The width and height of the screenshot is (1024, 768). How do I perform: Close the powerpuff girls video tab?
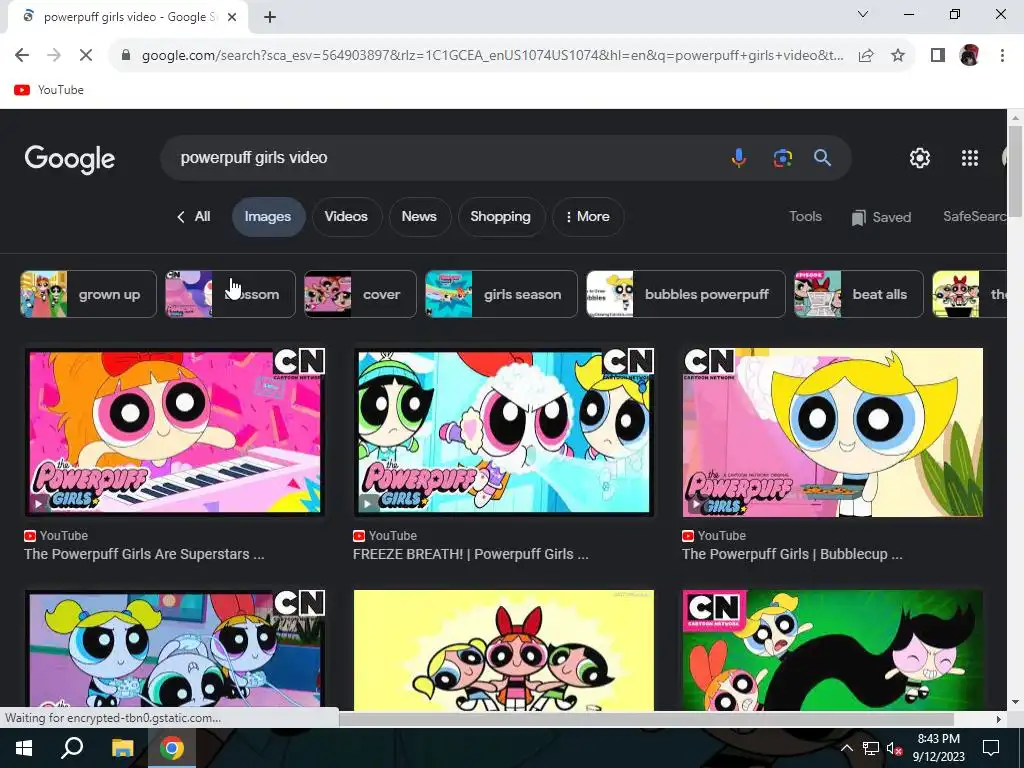point(232,18)
